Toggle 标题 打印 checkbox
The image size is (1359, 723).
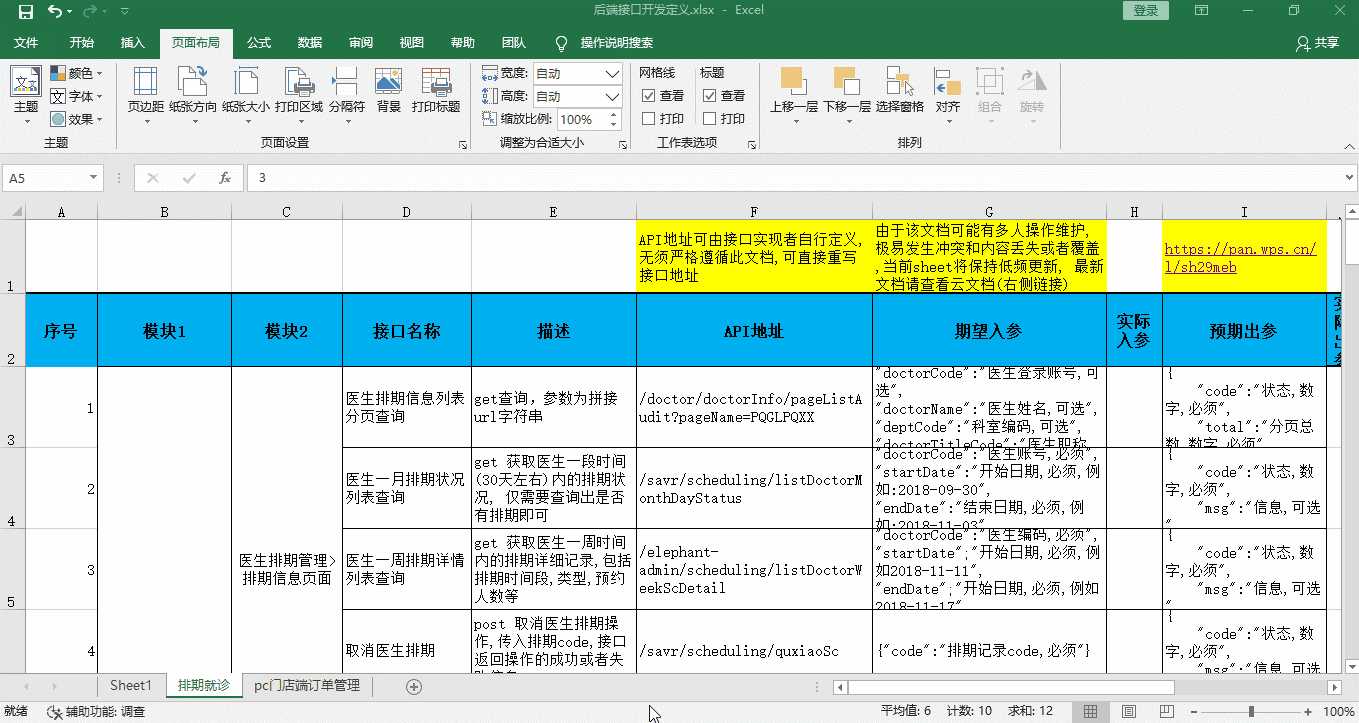click(710, 119)
